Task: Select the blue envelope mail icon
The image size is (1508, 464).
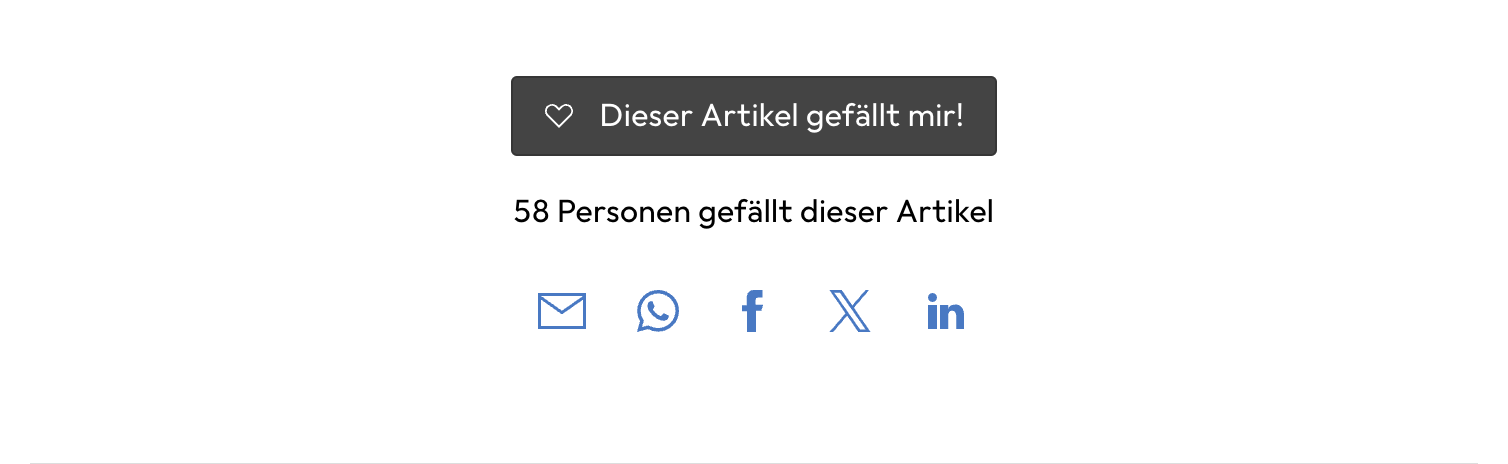Action: tap(562, 311)
